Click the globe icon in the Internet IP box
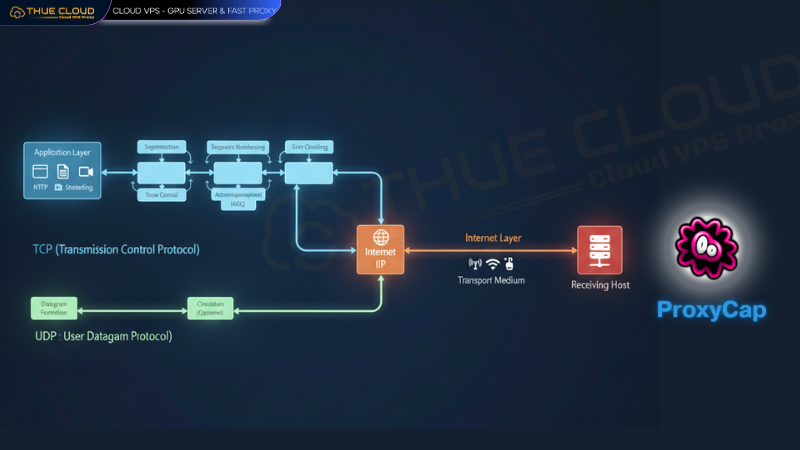This screenshot has width=800, height=450. coord(380,238)
